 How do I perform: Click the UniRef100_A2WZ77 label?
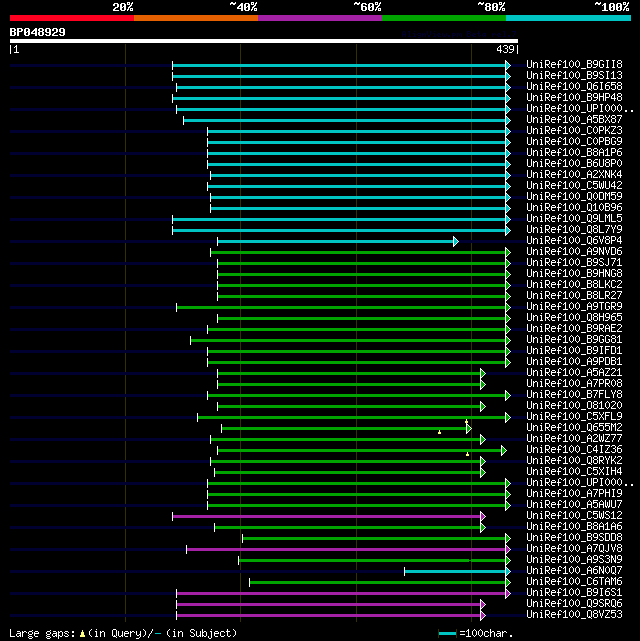(x=574, y=439)
